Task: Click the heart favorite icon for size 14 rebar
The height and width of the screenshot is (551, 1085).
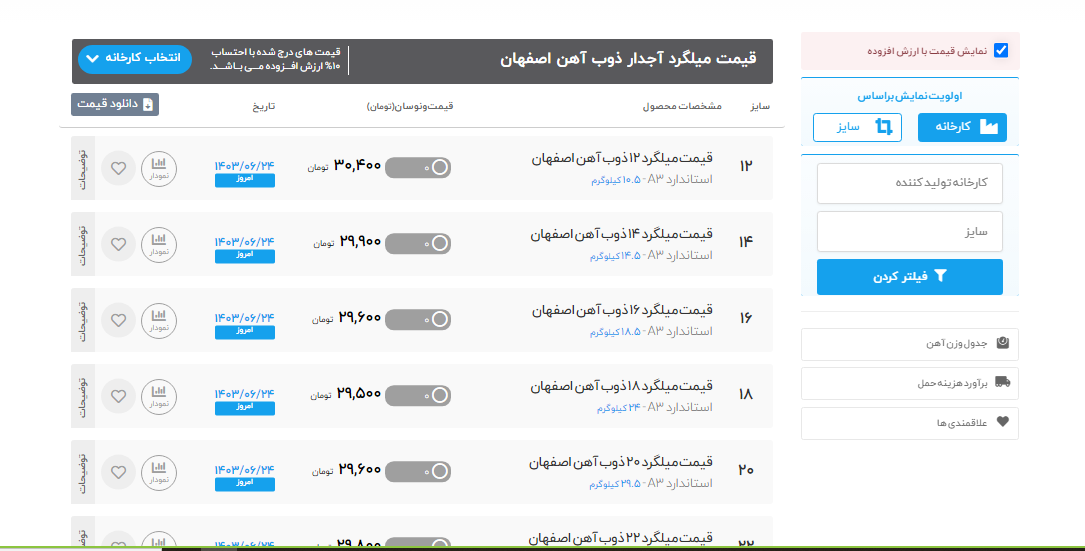Action: (x=118, y=243)
